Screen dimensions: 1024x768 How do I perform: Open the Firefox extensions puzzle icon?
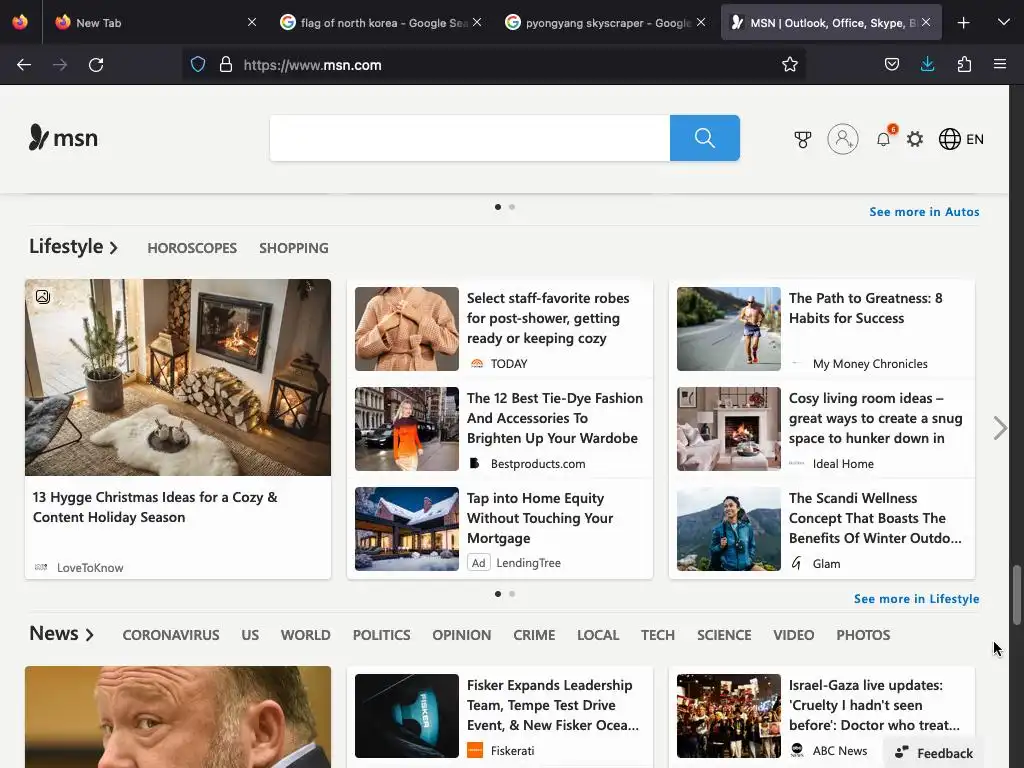pyautogui.click(x=964, y=65)
